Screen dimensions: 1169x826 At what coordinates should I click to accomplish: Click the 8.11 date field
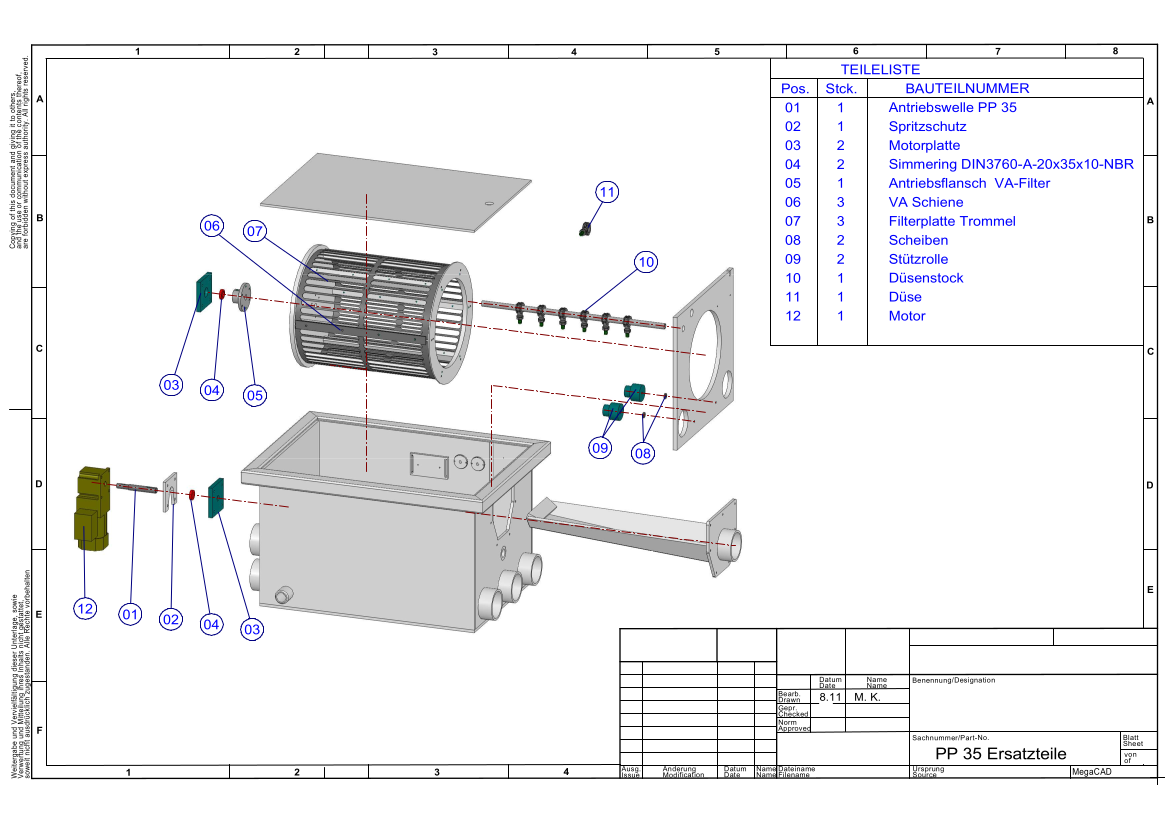coord(830,697)
